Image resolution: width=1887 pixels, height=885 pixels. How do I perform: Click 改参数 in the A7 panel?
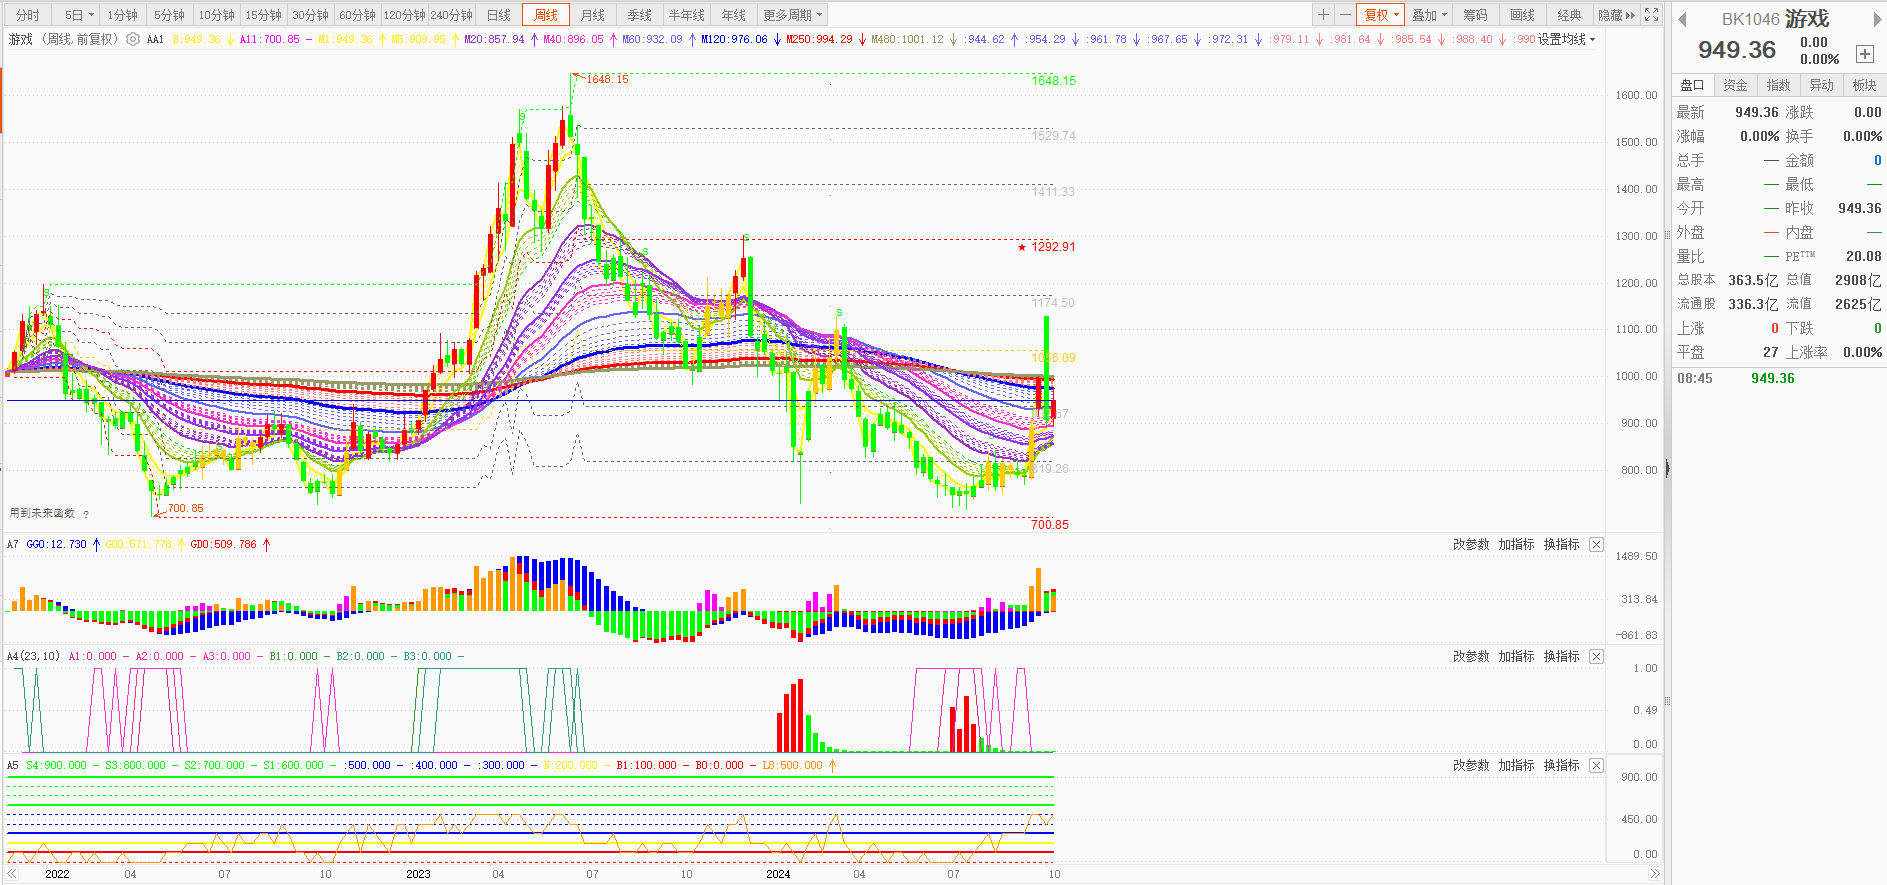click(x=1471, y=545)
